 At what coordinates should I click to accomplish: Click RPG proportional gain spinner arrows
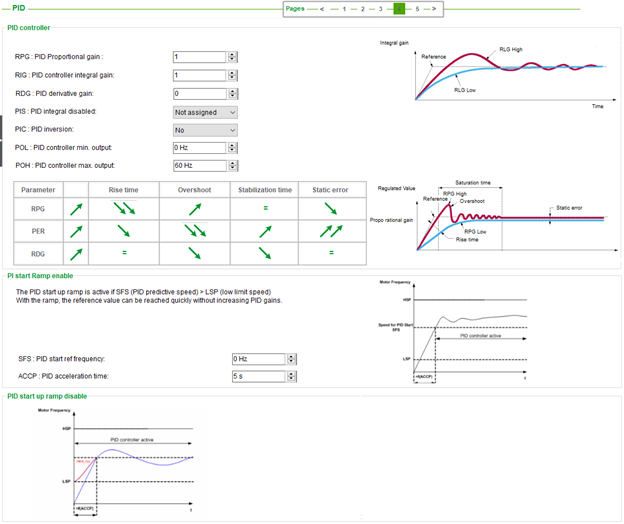(x=232, y=57)
